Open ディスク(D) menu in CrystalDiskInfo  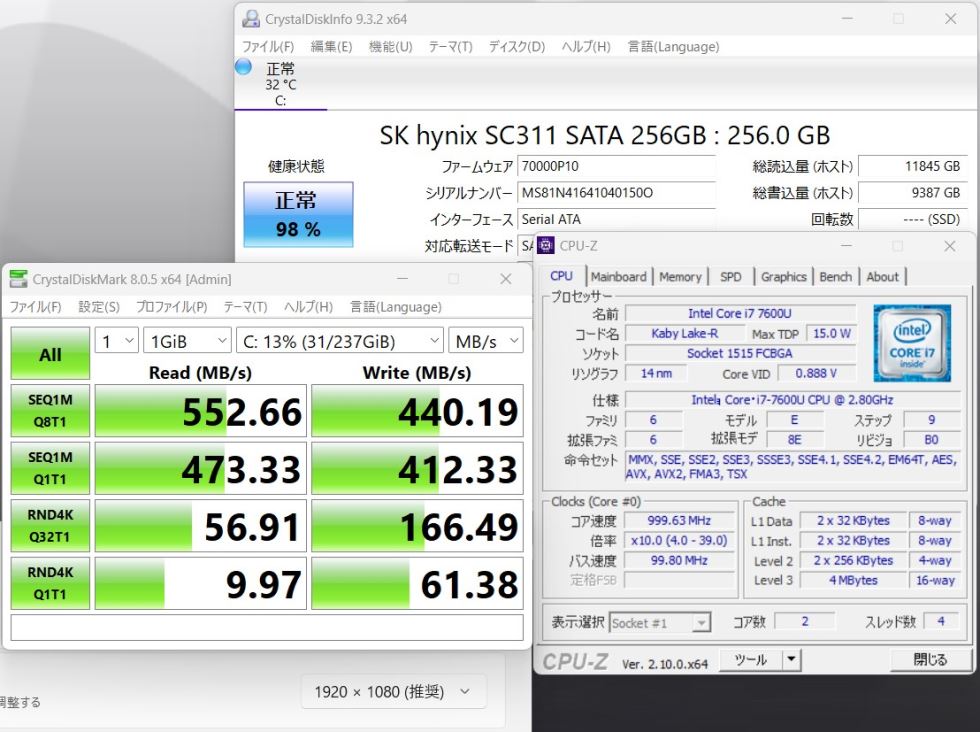point(517,47)
